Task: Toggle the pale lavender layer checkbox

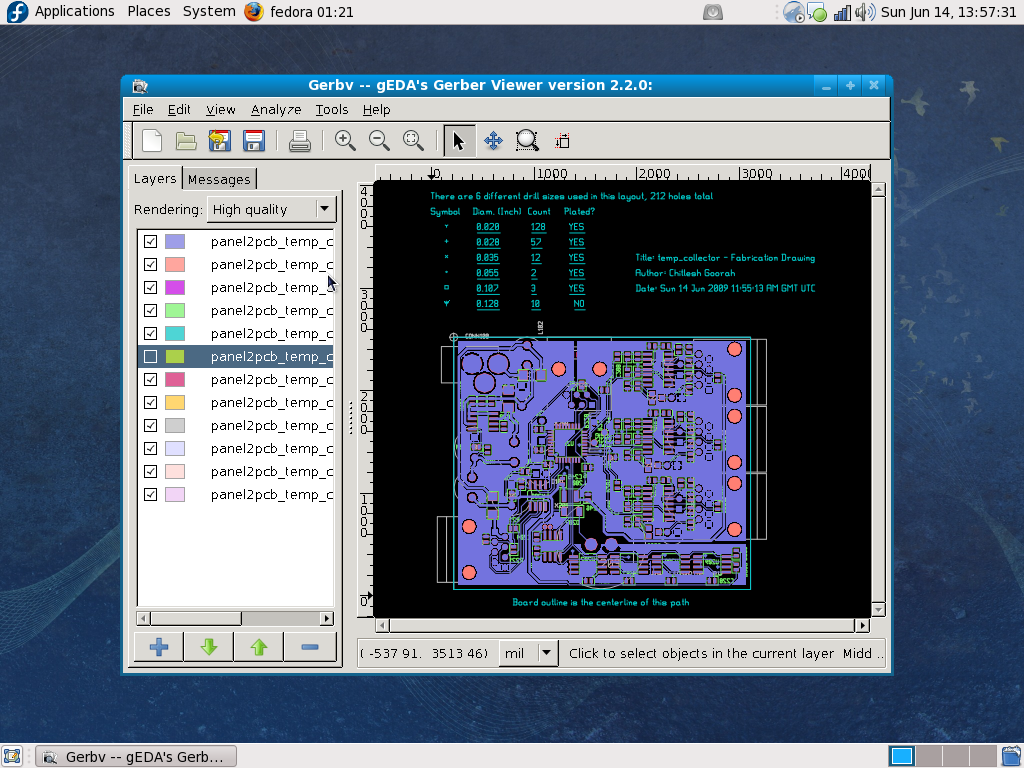Action: point(150,449)
